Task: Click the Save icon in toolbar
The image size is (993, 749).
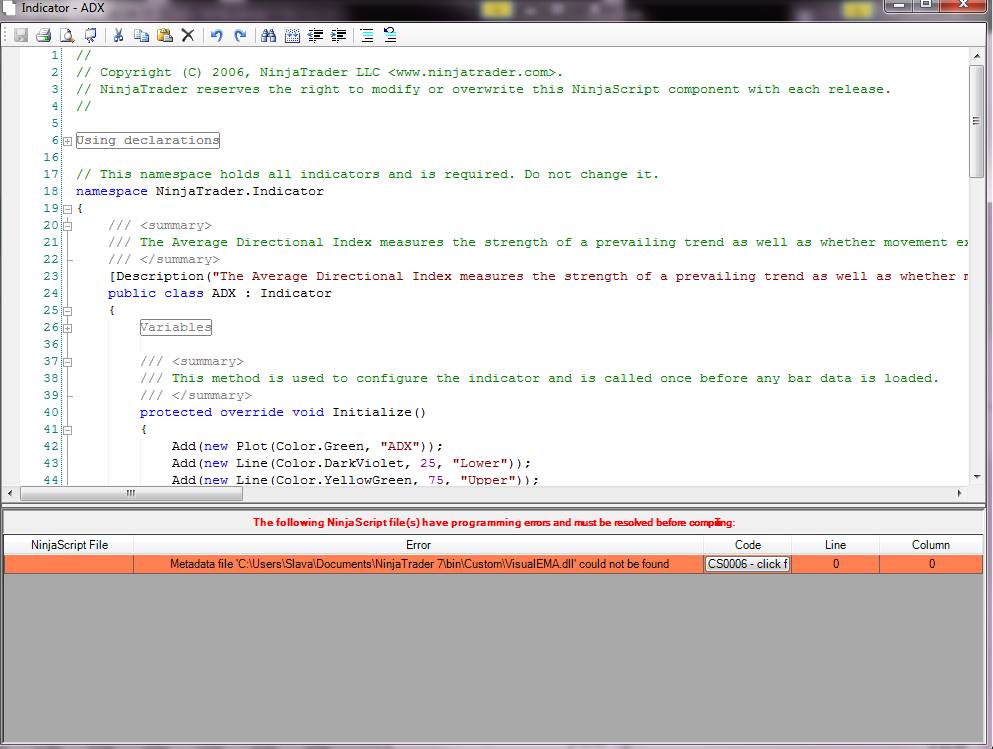Action: [21, 35]
